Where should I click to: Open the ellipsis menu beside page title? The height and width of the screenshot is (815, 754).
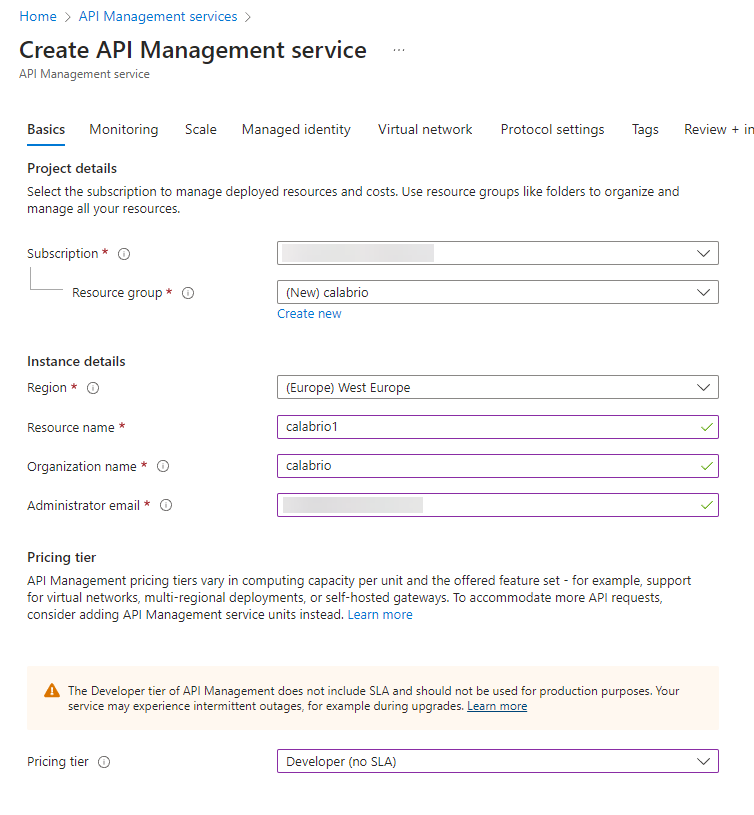tap(399, 50)
